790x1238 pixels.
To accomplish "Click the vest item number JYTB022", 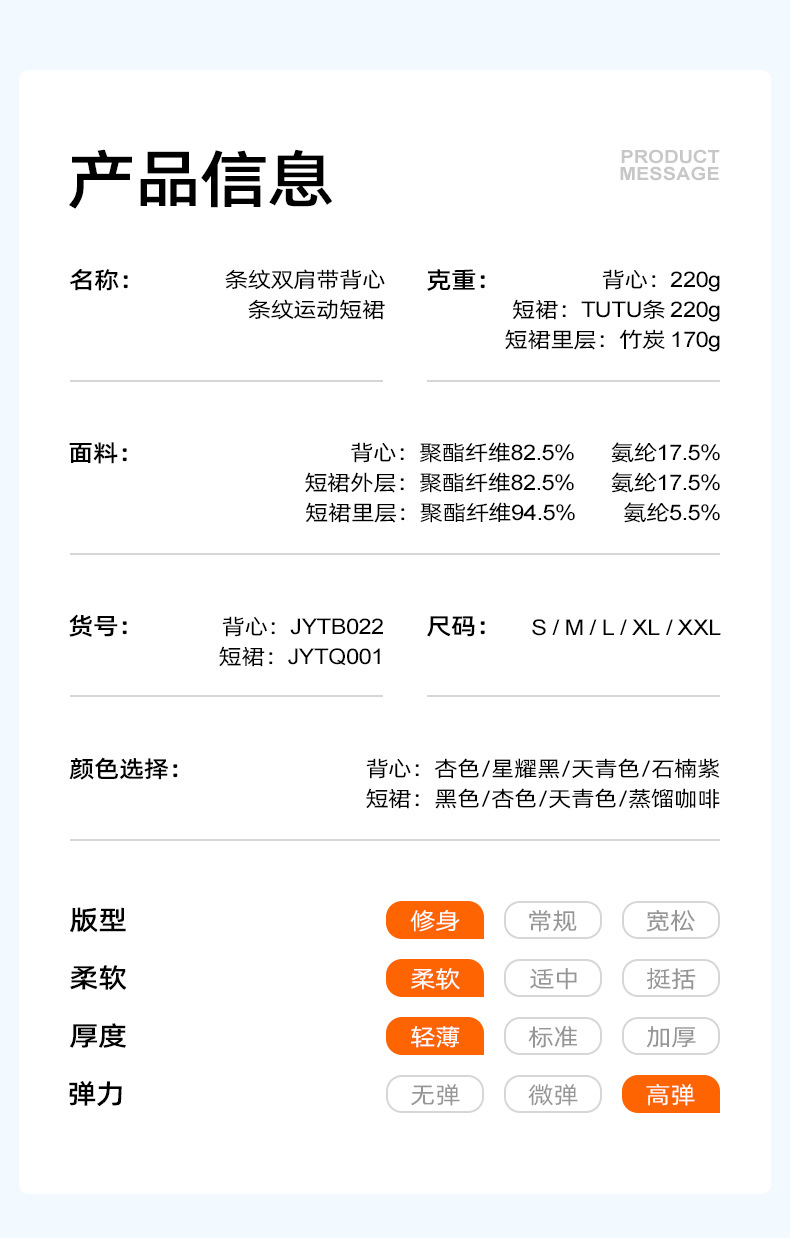I will pyautogui.click(x=337, y=627).
